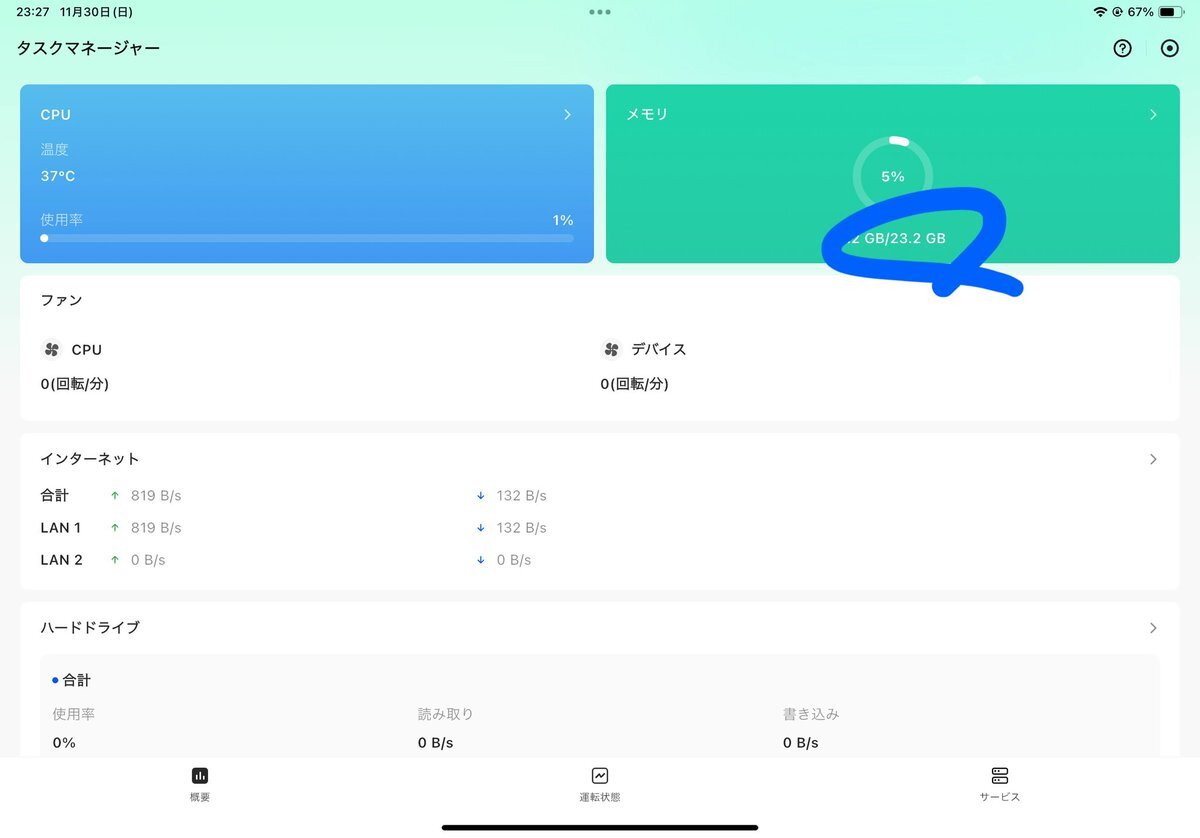Screen dimensions: 1200x838
Task: Tap the Wi-Fi status icon
Action: pos(1100,12)
